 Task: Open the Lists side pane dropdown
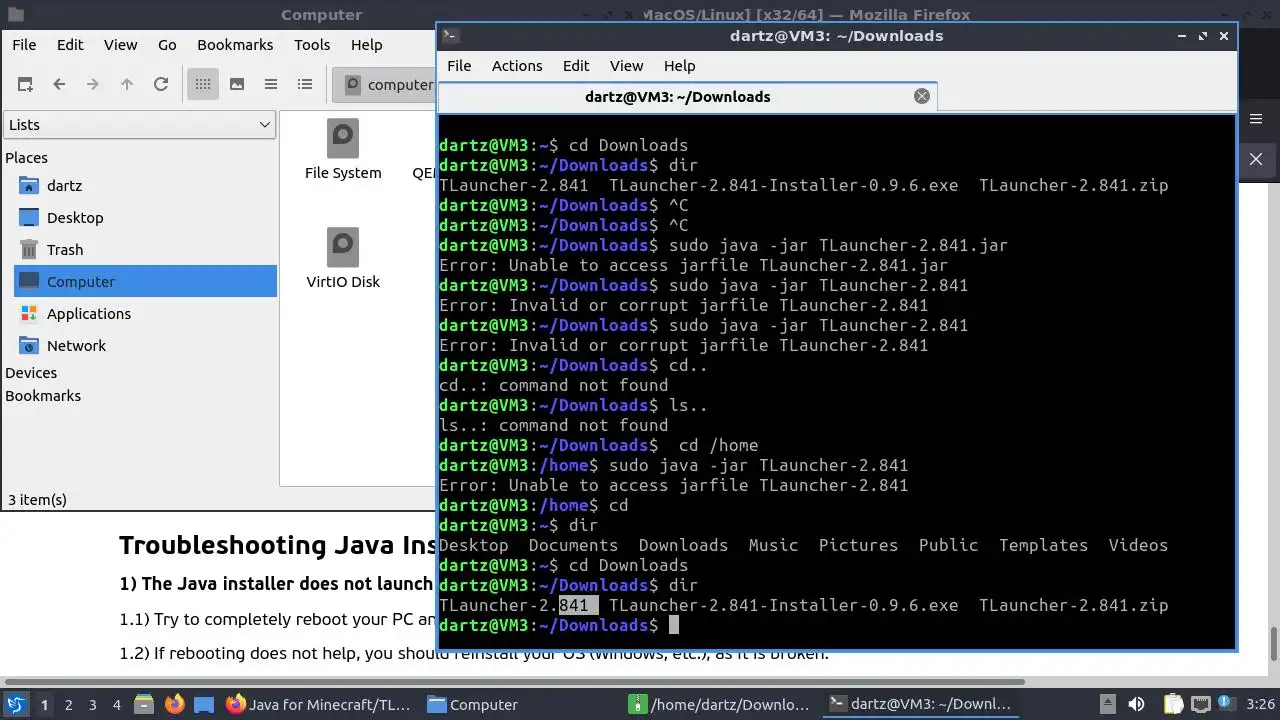point(139,125)
